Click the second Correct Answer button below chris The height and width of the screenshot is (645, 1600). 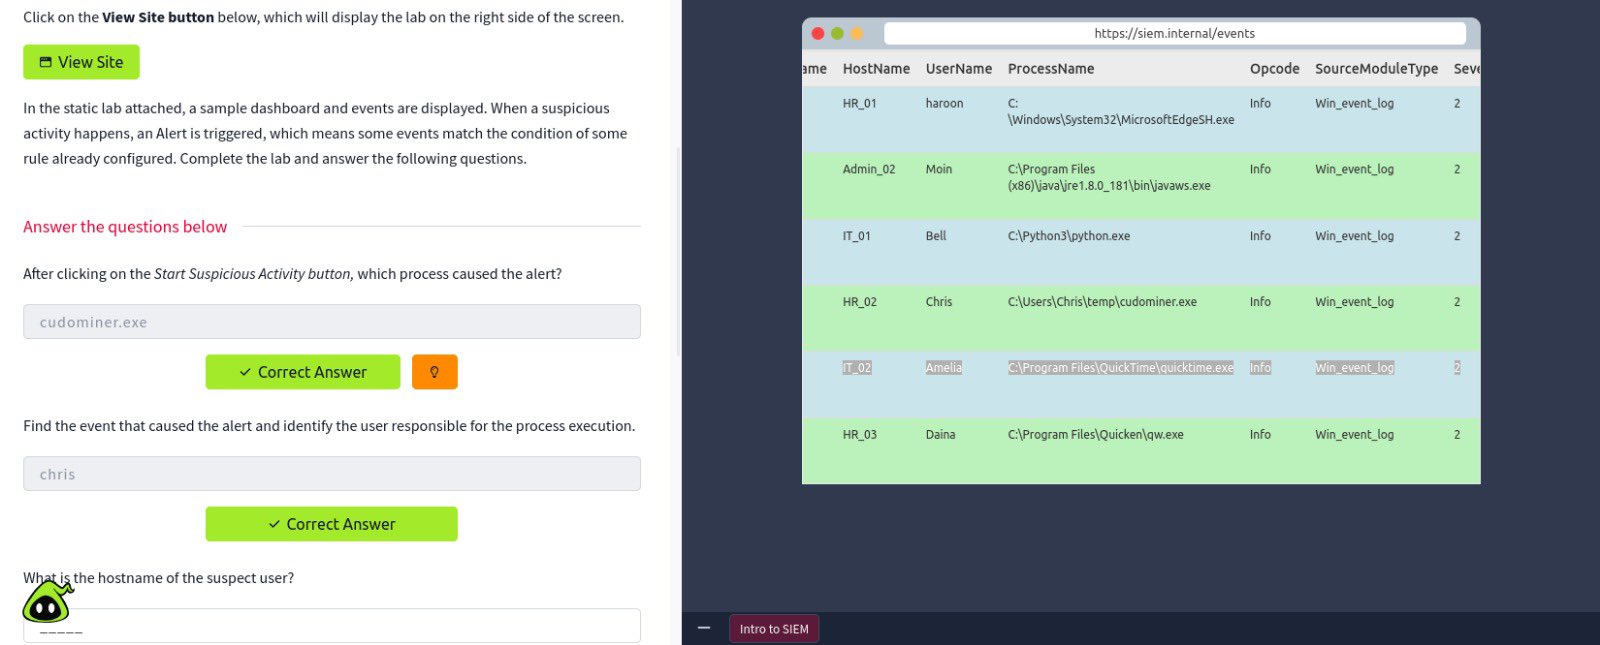pos(331,524)
